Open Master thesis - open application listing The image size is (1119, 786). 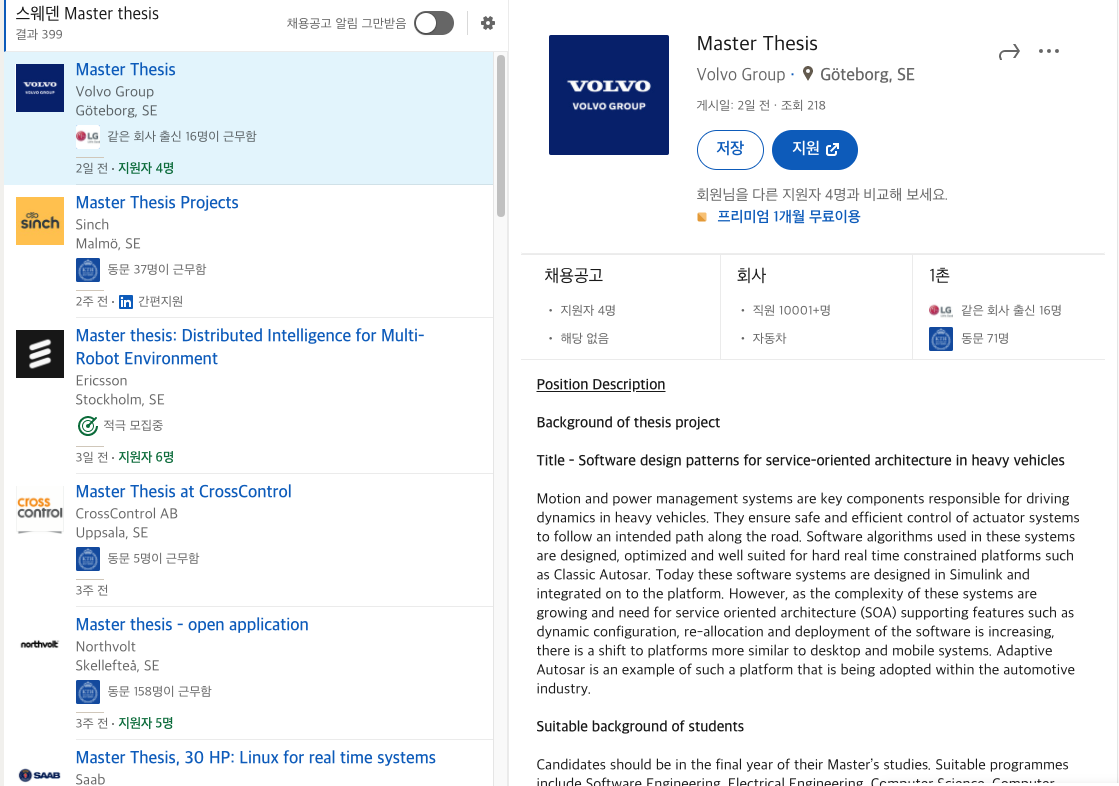[x=192, y=624]
